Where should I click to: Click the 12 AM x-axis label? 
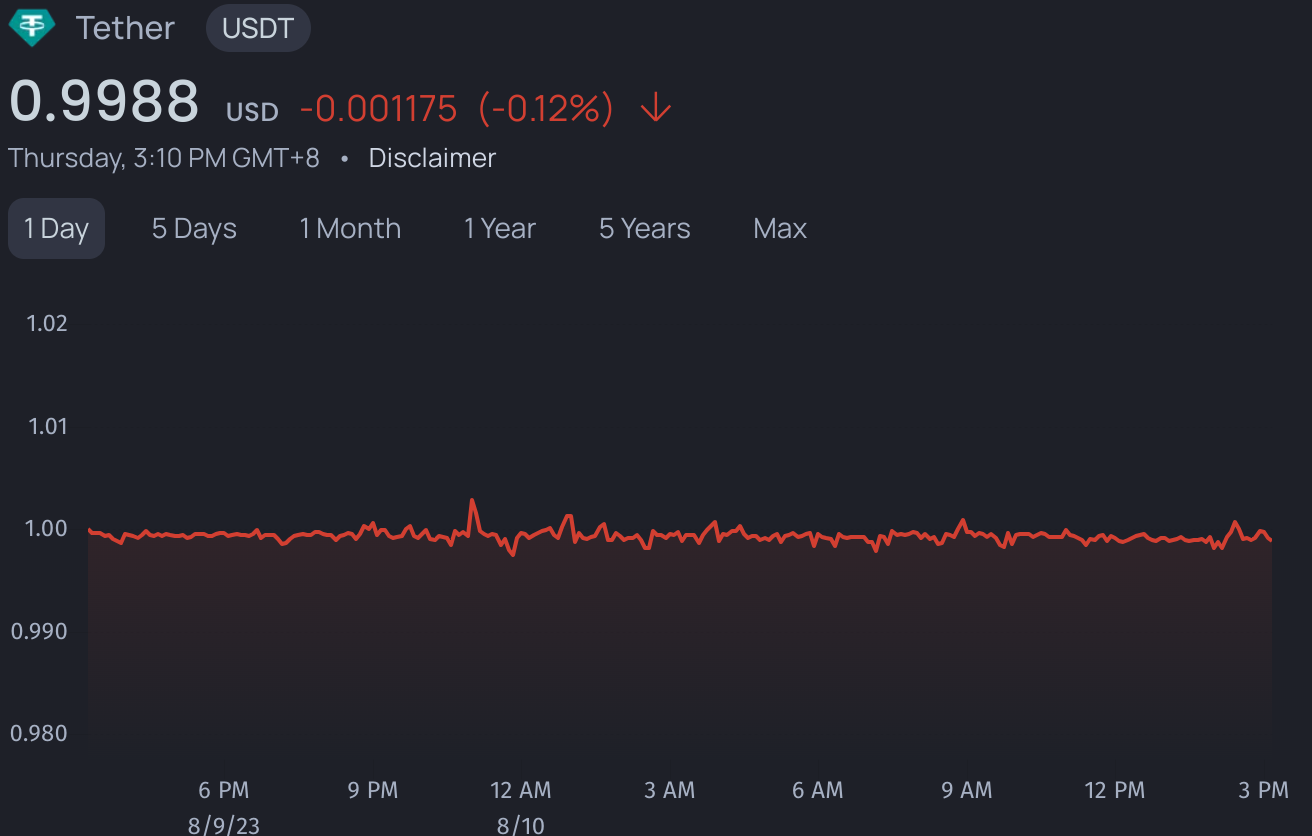[521, 790]
